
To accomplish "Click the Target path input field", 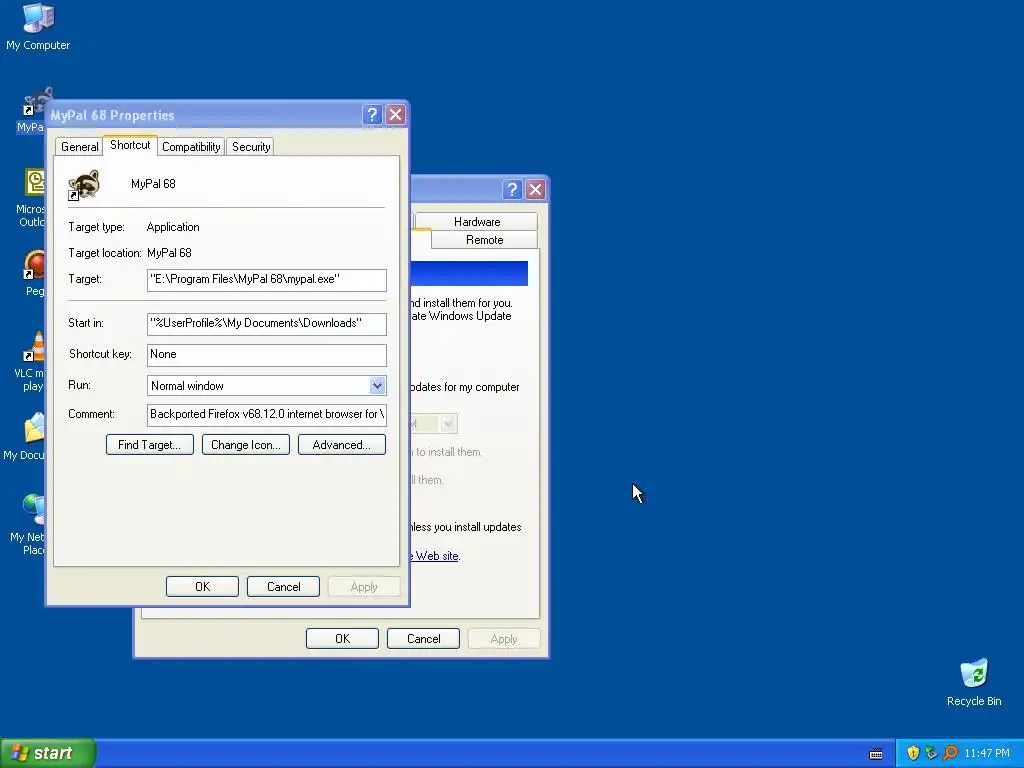I will pos(266,280).
